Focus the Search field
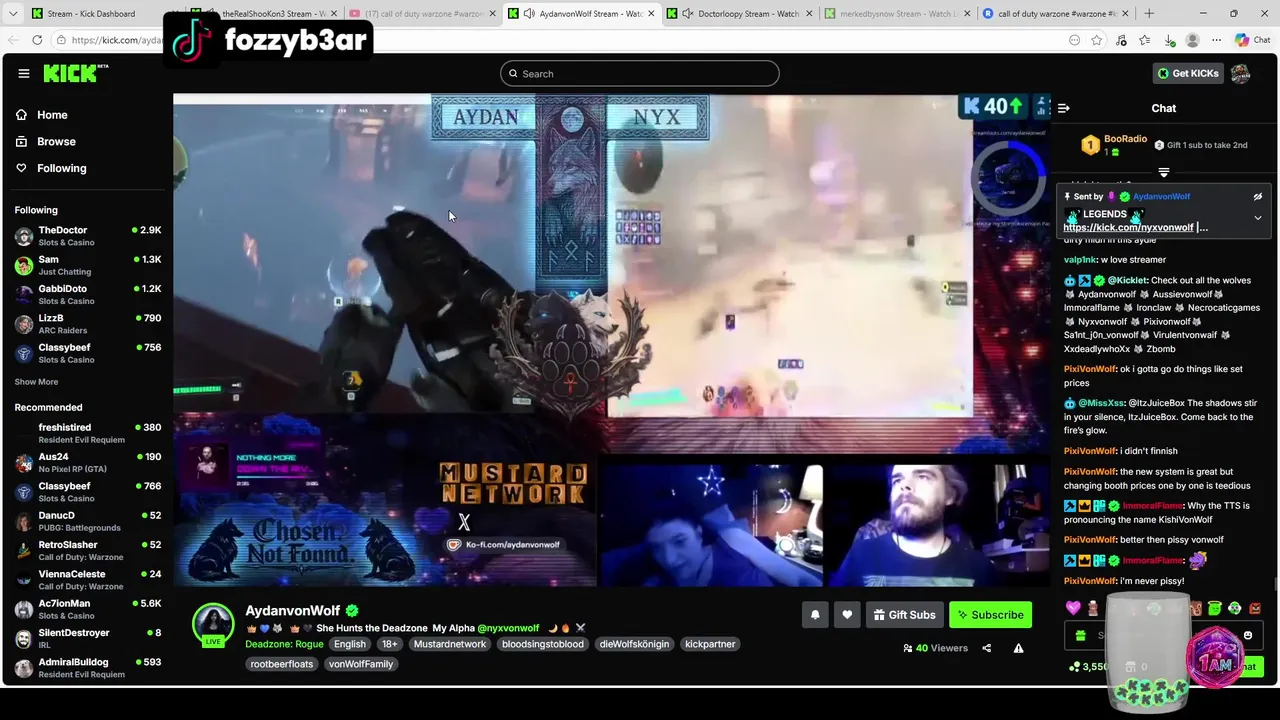 click(x=640, y=74)
